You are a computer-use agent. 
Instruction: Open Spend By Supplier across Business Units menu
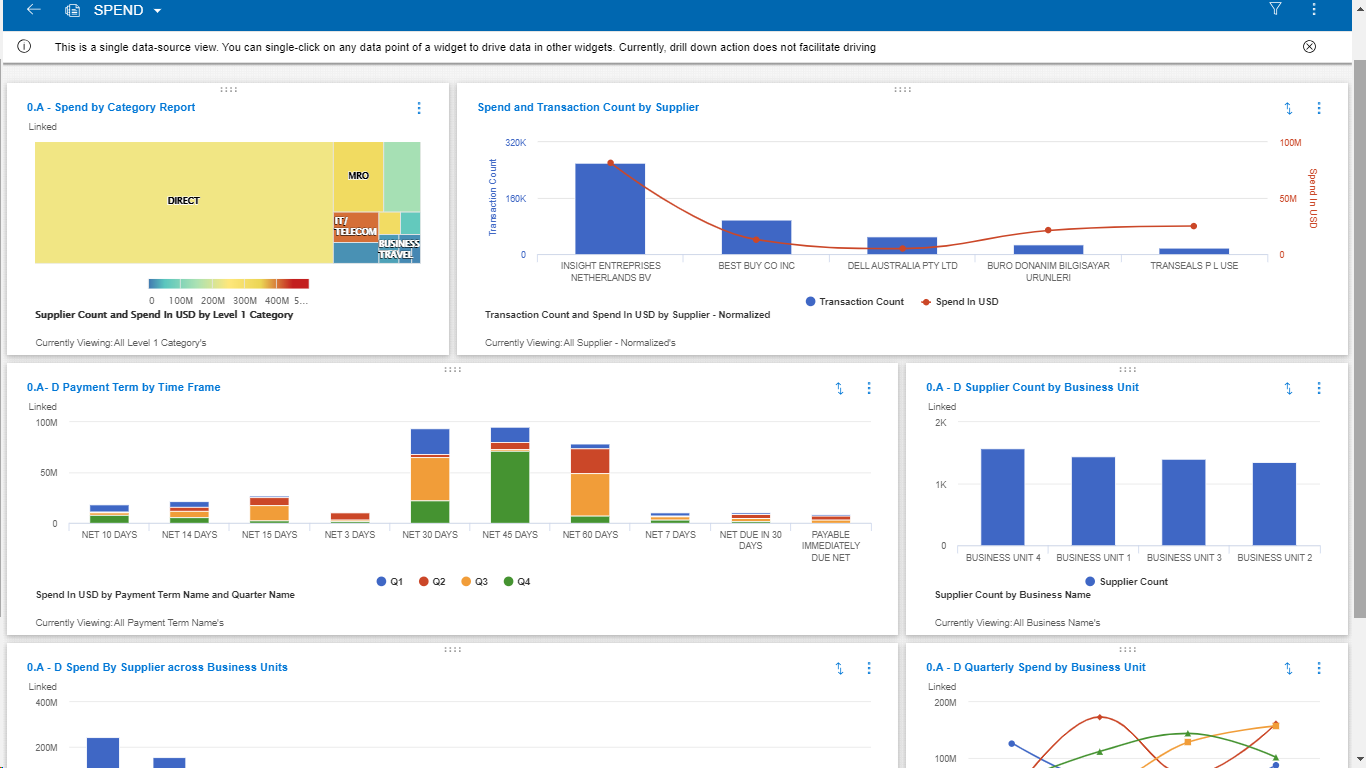tap(869, 668)
